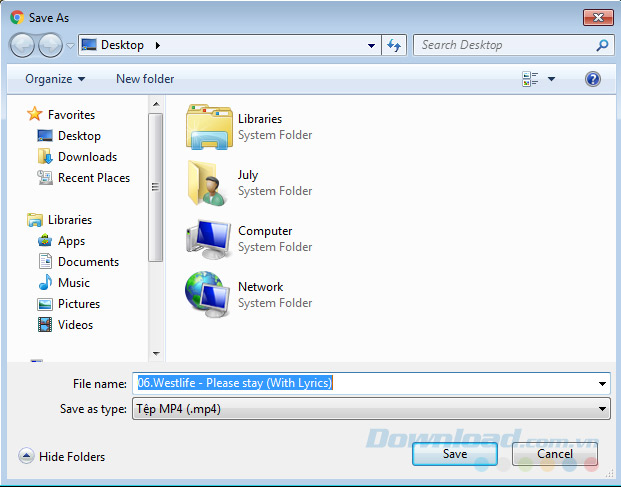Click the Change your view icon
This screenshot has height=487, width=621.
(x=530, y=79)
